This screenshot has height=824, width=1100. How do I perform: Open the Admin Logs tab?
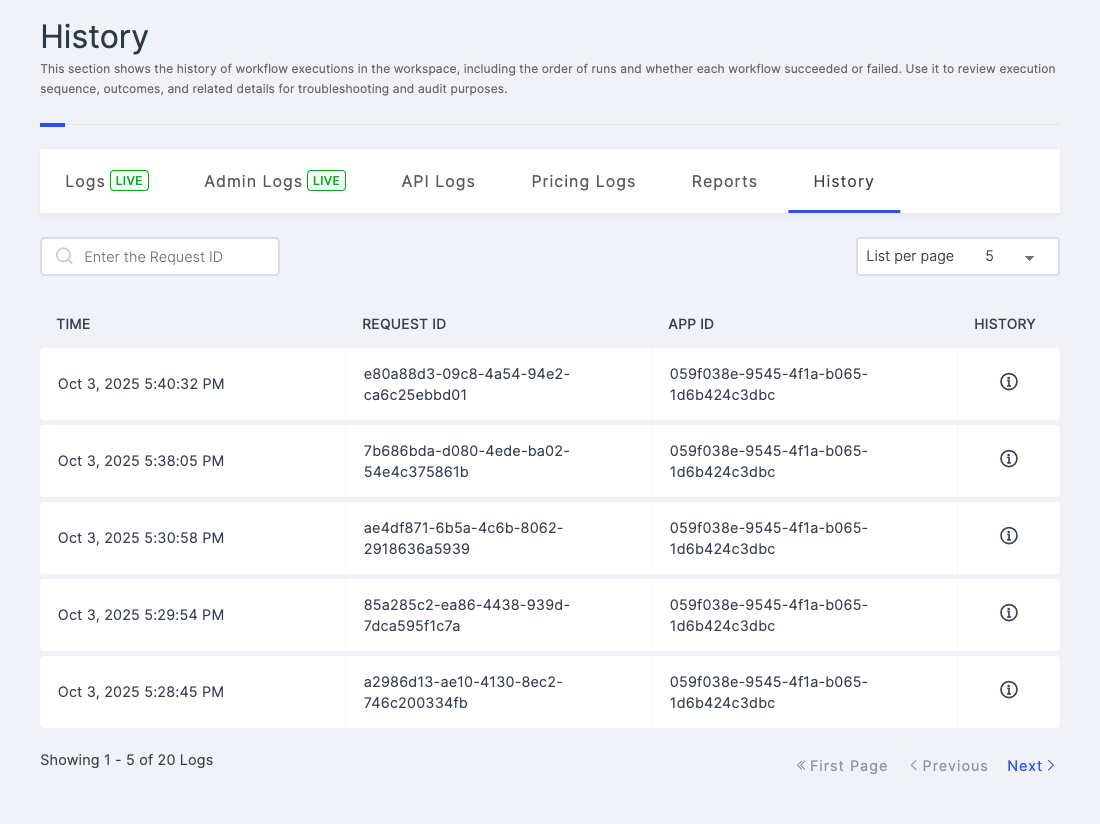click(x=253, y=181)
